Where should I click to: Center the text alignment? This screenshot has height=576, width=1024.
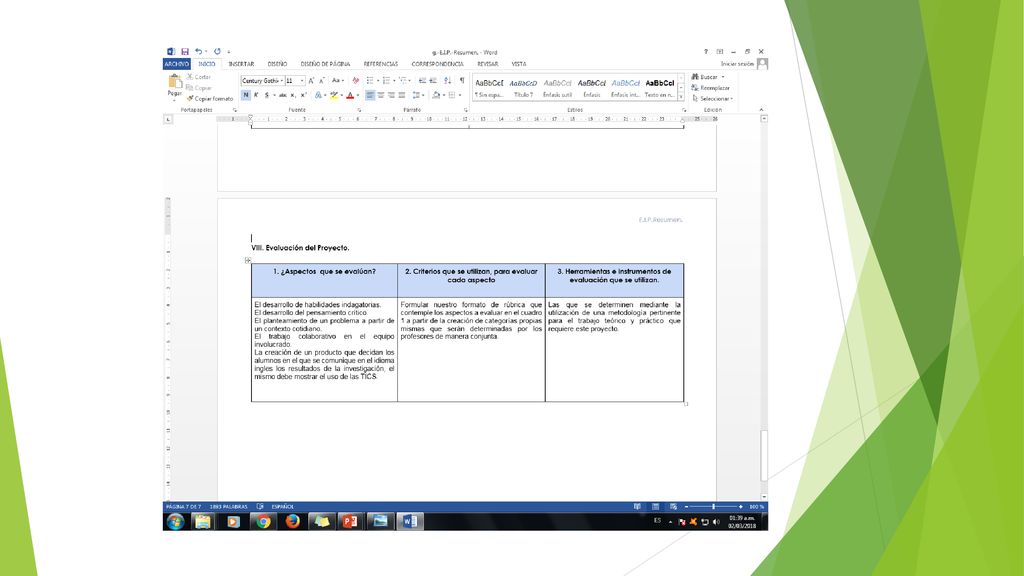click(381, 95)
